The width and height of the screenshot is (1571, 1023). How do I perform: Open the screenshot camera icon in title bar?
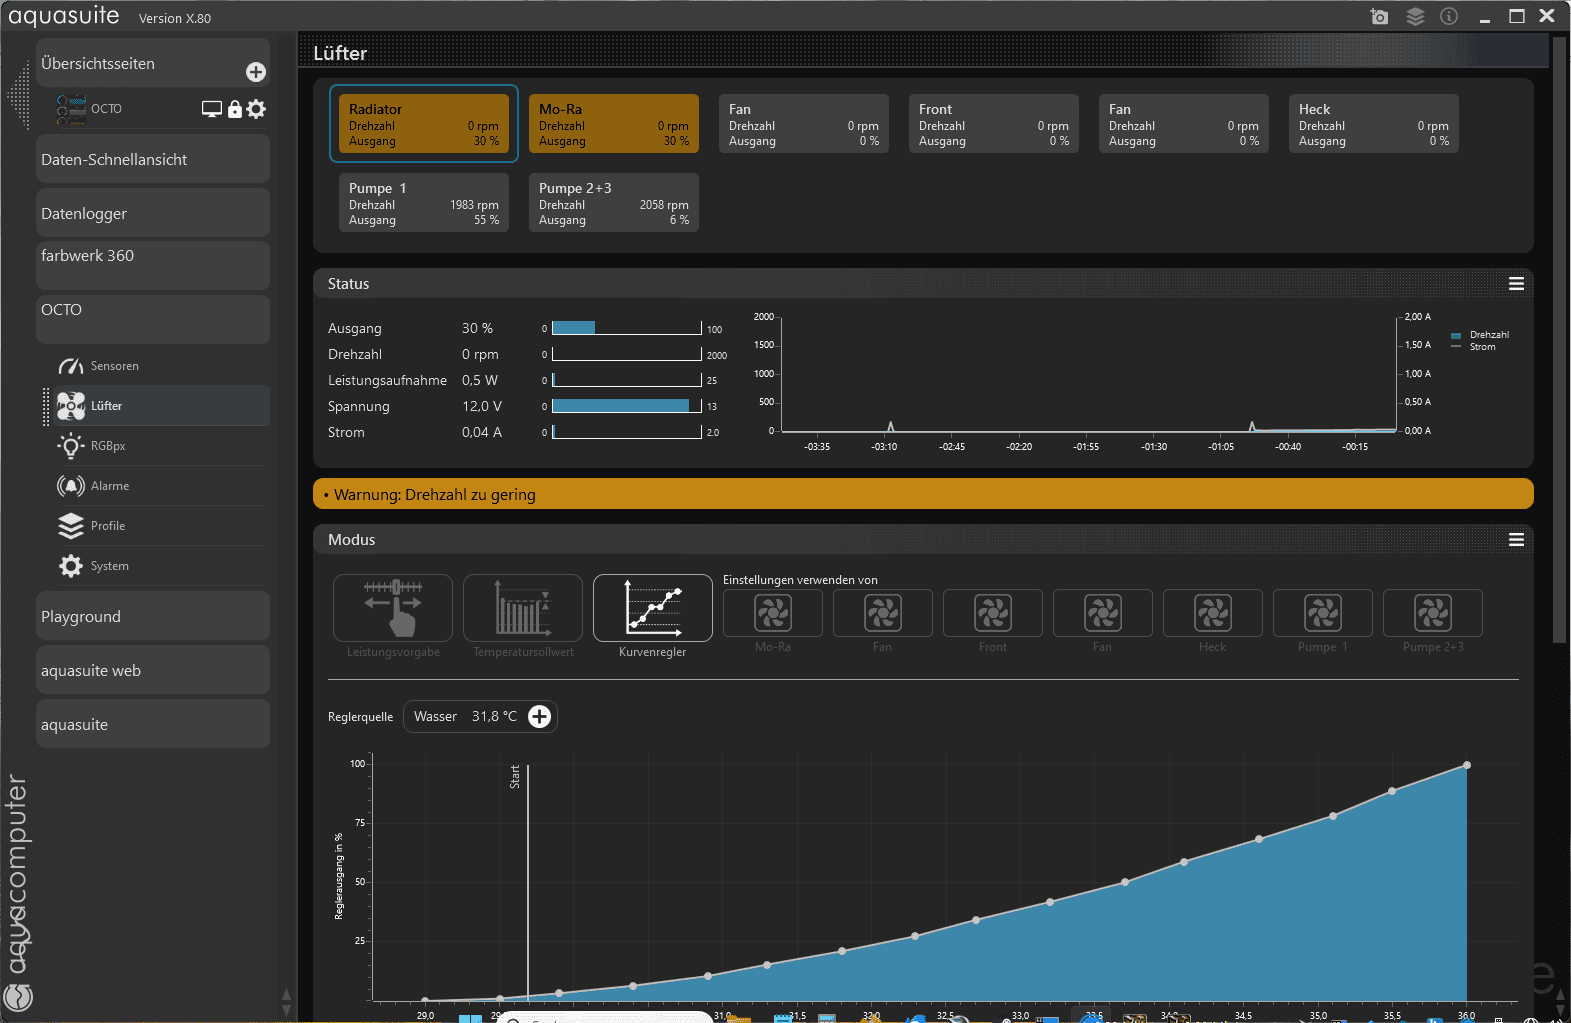point(1379,16)
